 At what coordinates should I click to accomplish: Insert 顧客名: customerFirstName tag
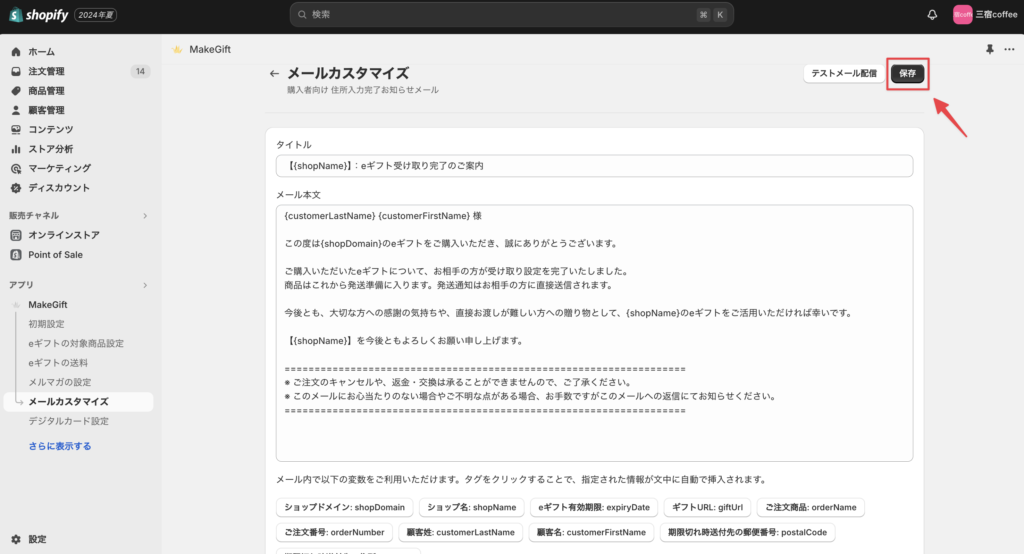click(x=591, y=532)
